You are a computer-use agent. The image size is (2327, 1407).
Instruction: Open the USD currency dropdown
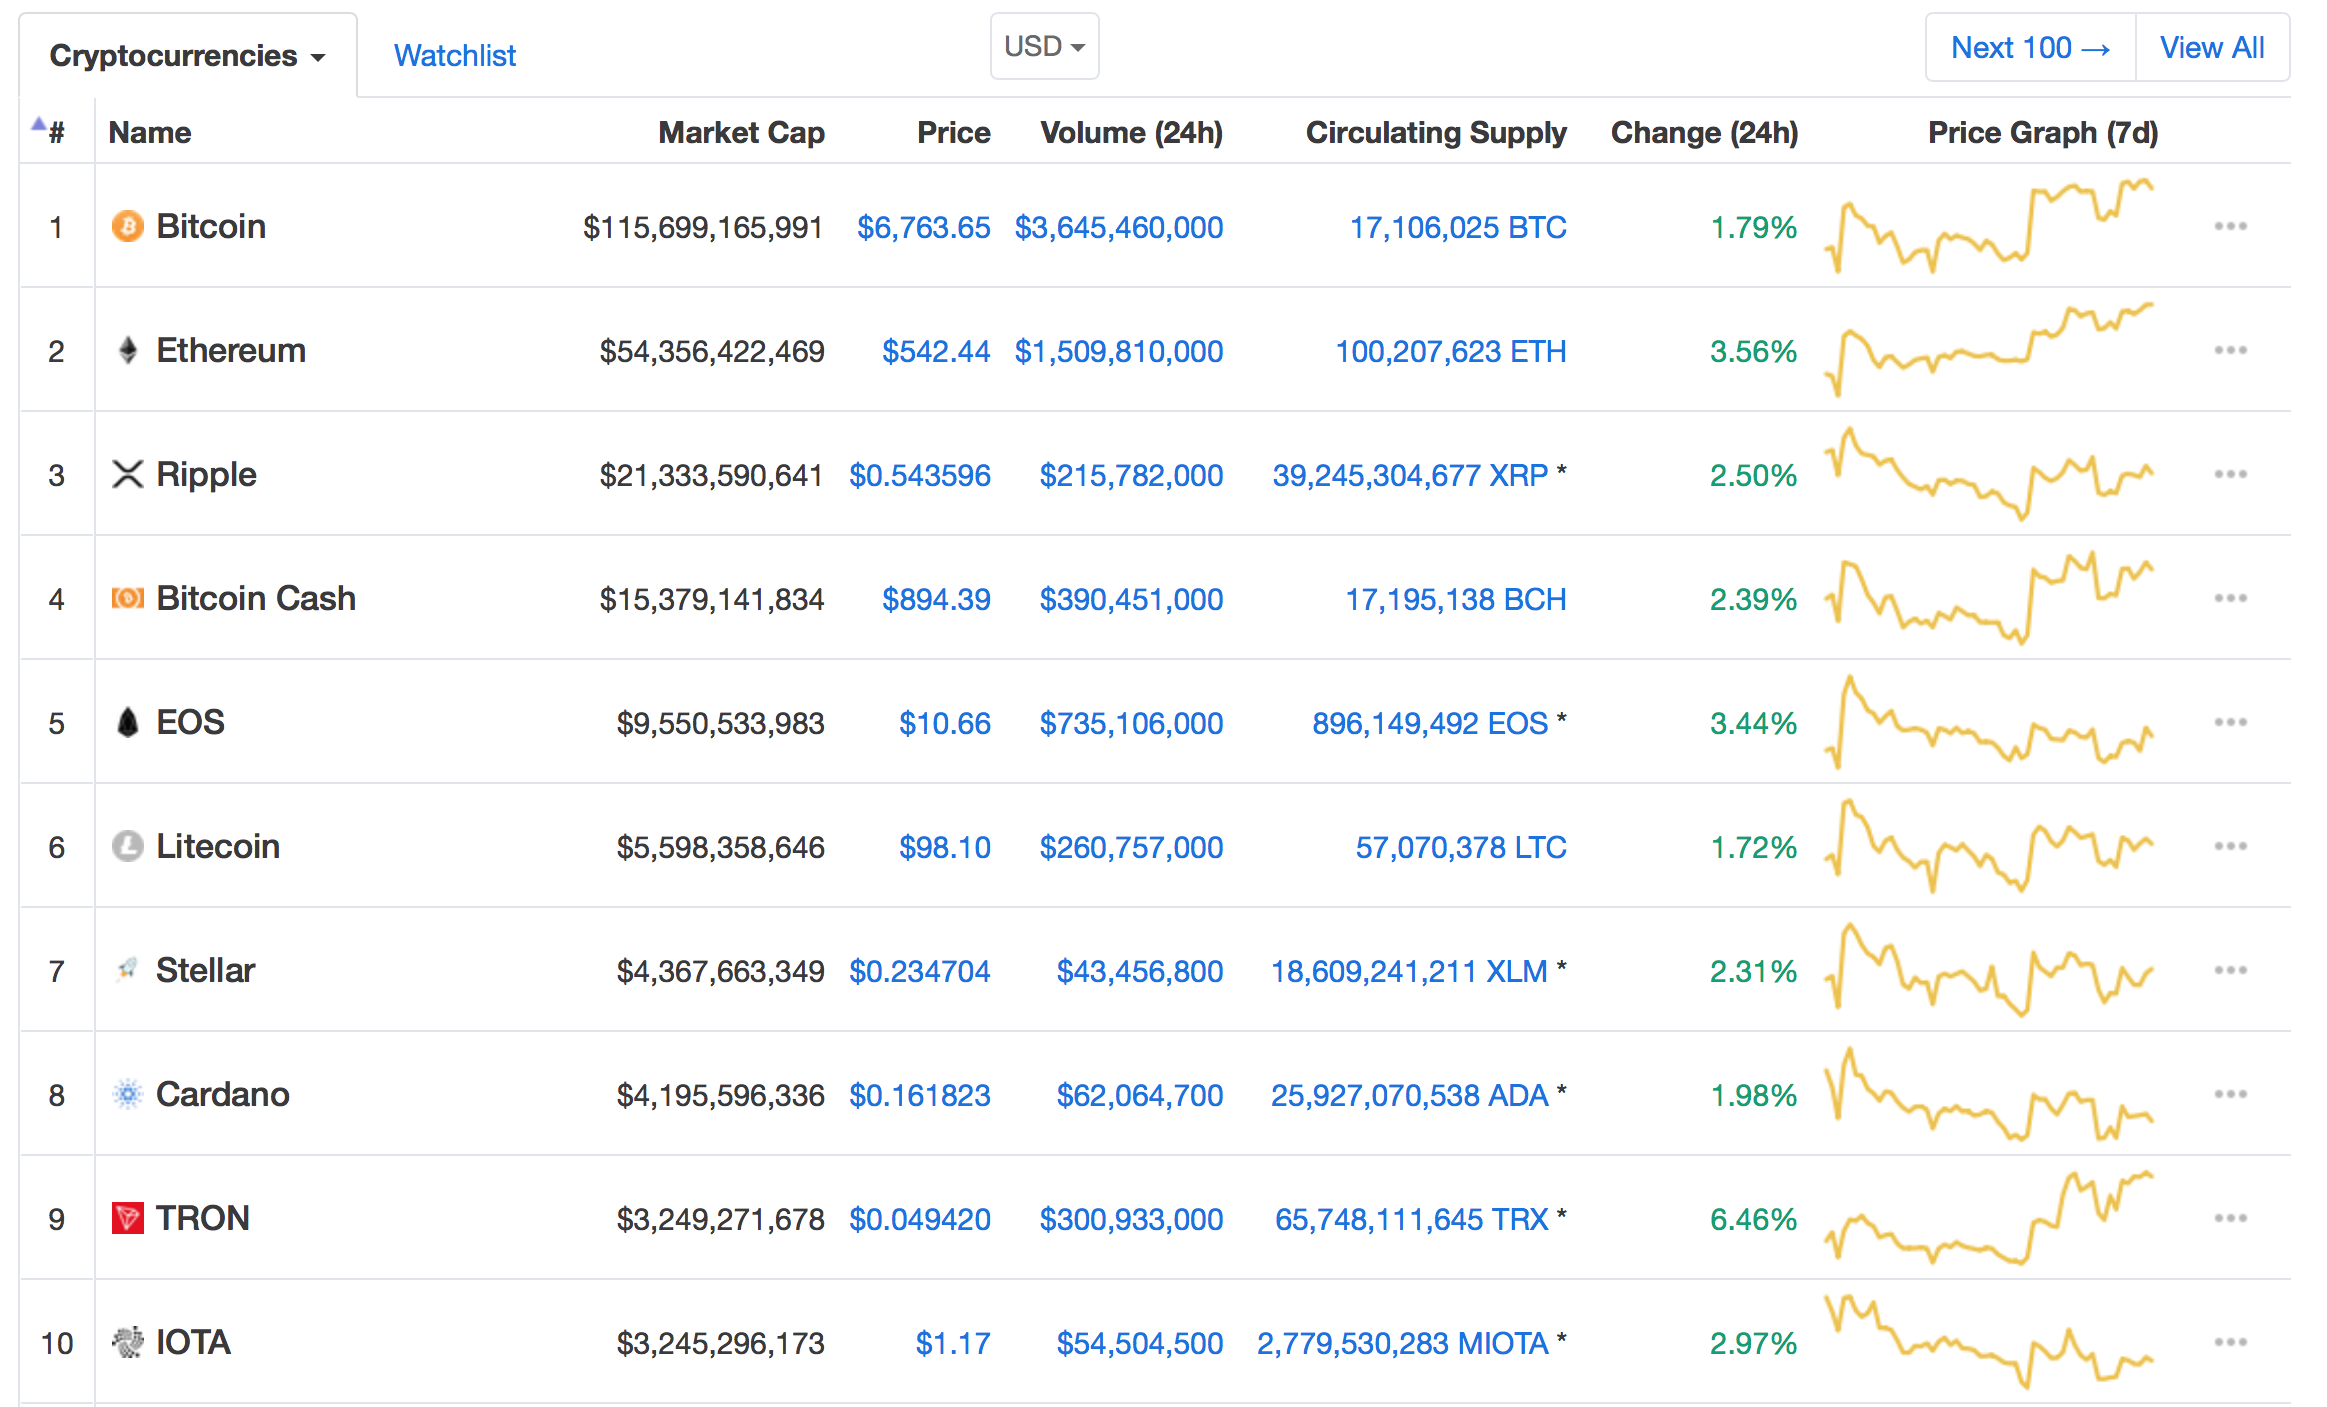coord(1044,47)
